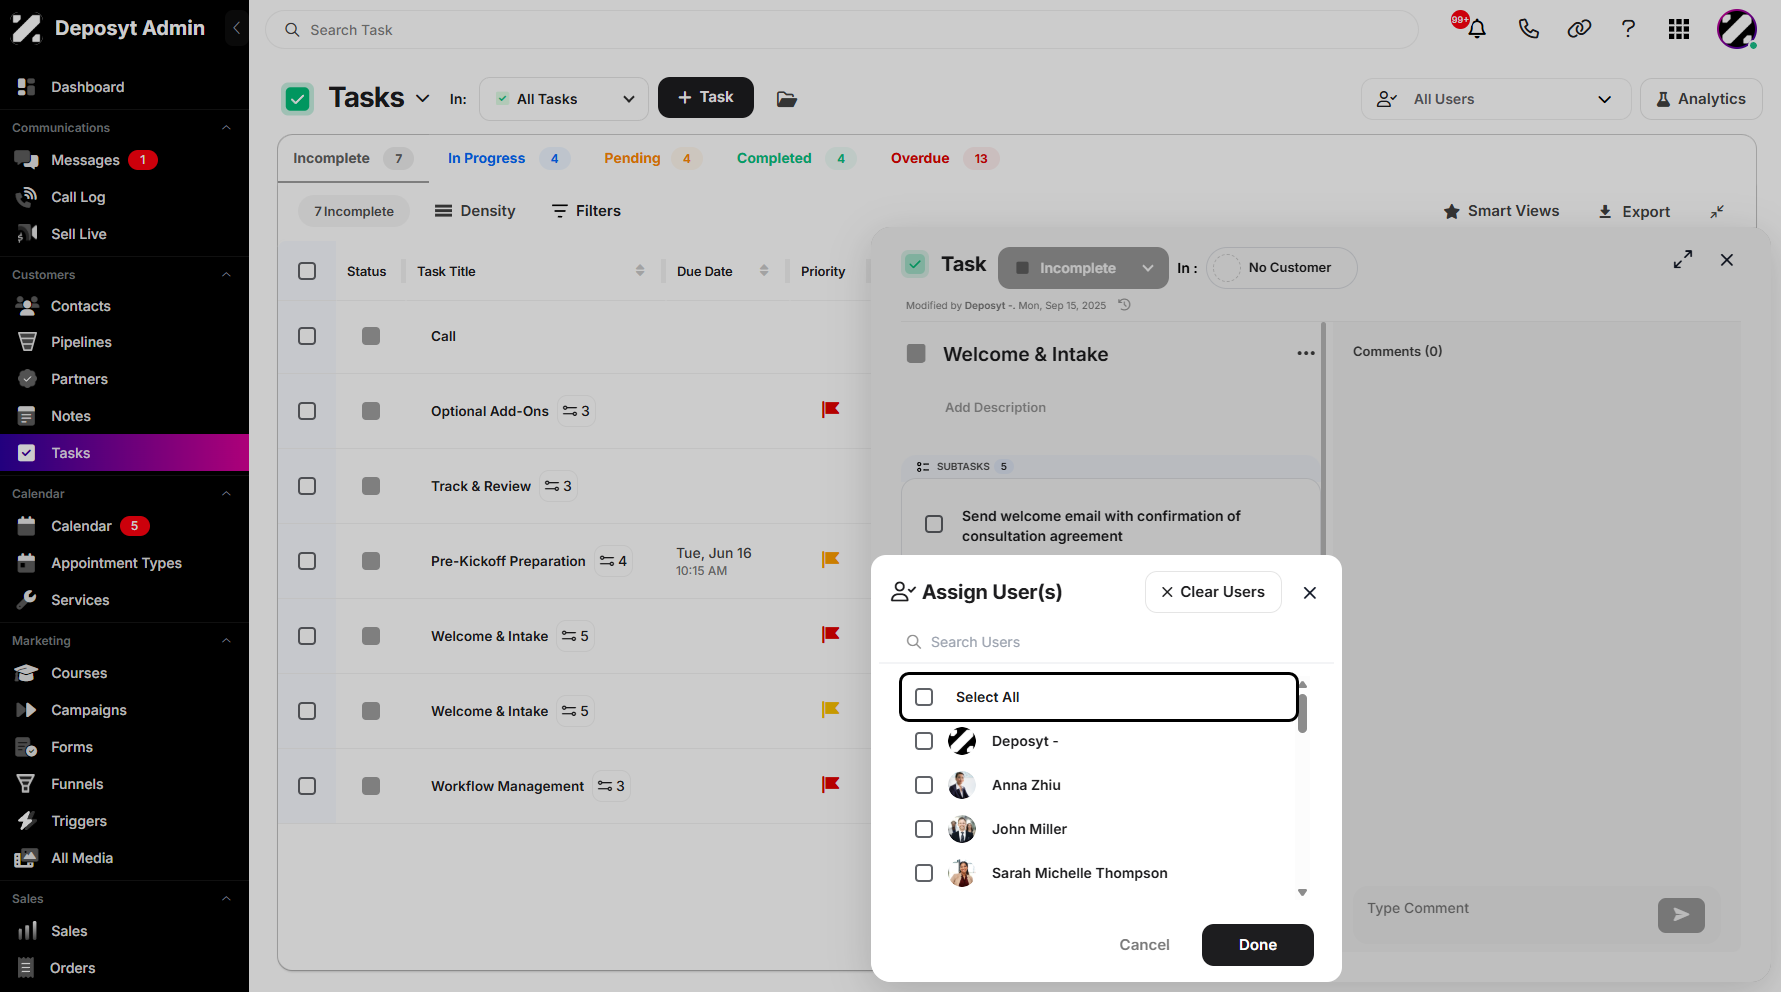The width and height of the screenshot is (1781, 992).
Task: Check the Select All users checkbox
Action: [x=924, y=697]
